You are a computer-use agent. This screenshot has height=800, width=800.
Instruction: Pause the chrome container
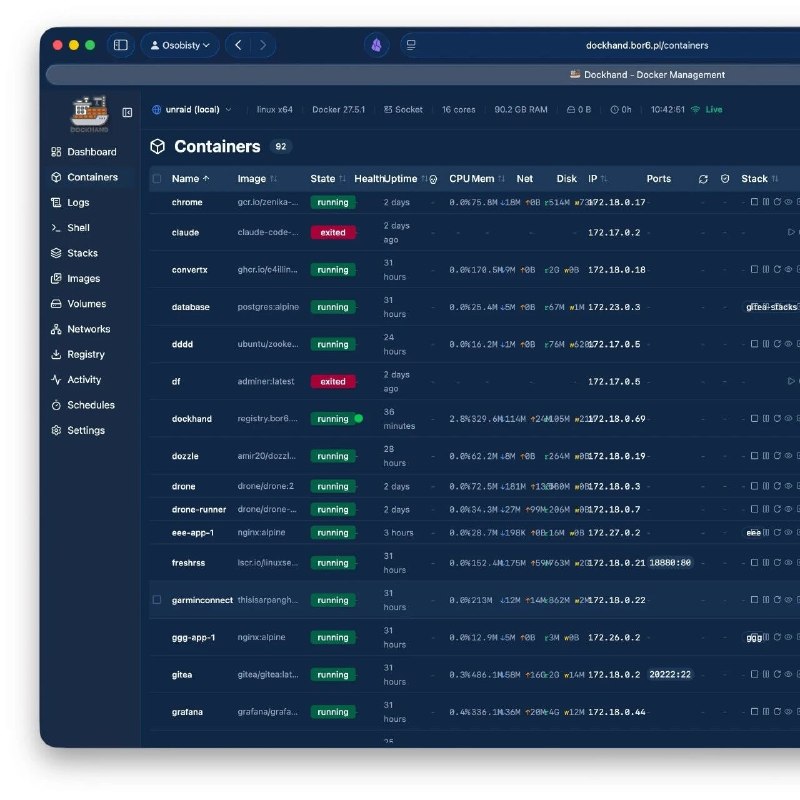[x=766, y=202]
